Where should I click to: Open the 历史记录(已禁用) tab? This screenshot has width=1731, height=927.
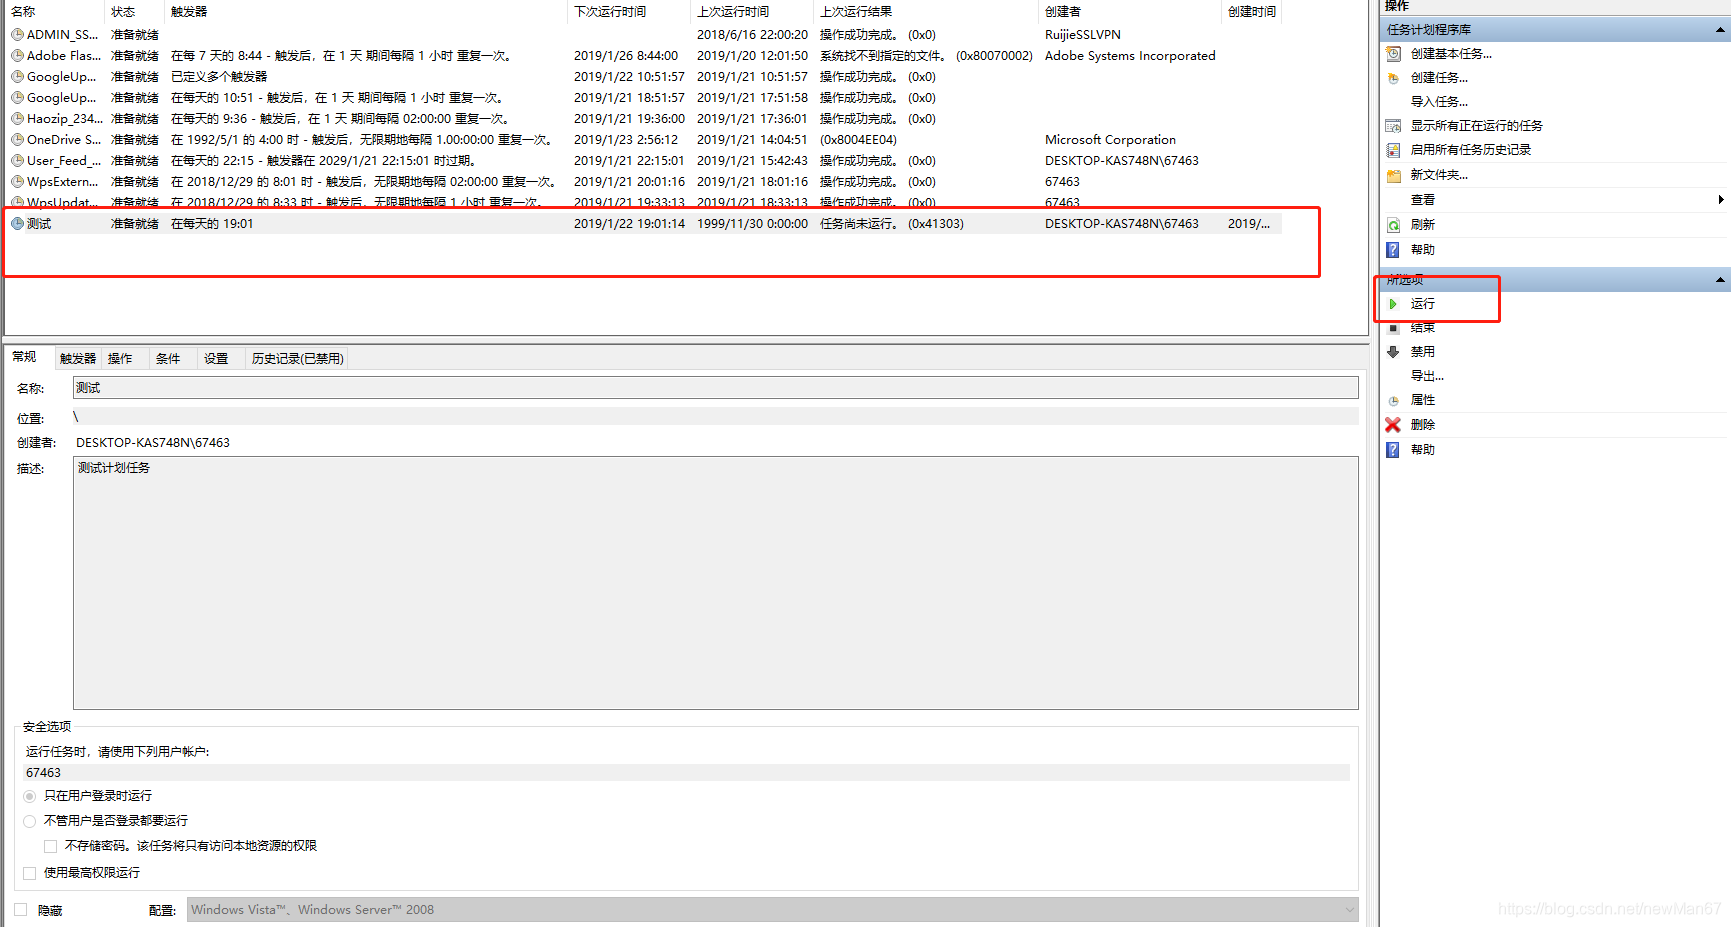click(298, 359)
